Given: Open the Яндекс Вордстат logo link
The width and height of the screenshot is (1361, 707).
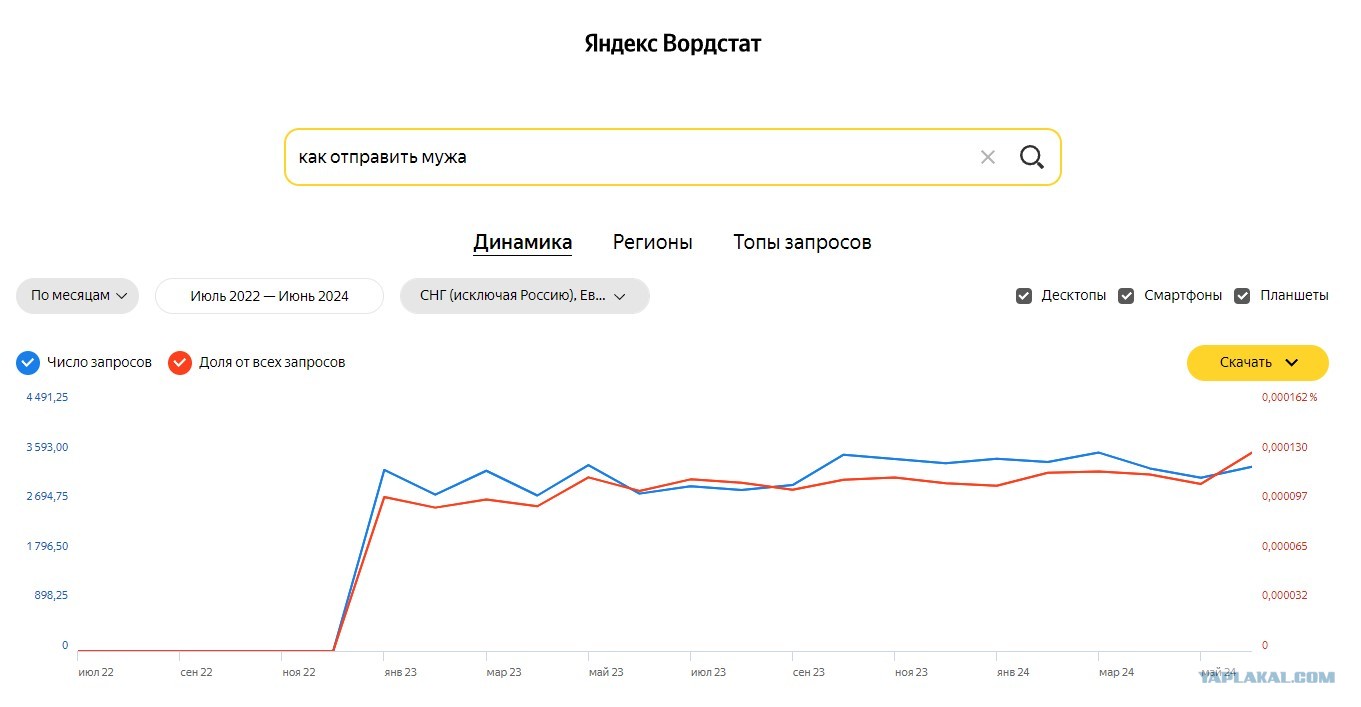Looking at the screenshot, I should [673, 44].
